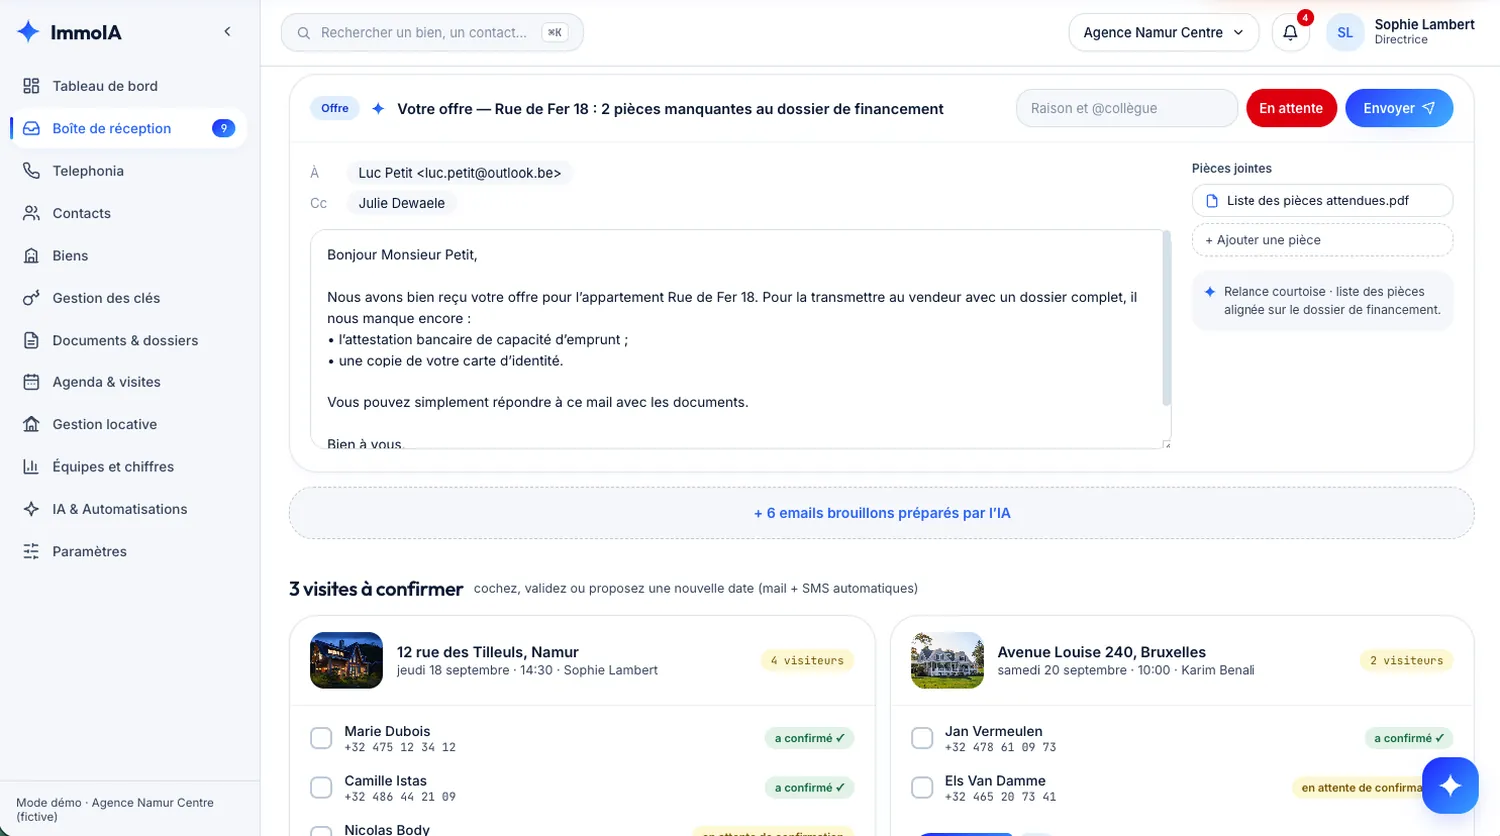Click the SL user avatar
The width and height of the screenshot is (1500, 836).
(1345, 32)
